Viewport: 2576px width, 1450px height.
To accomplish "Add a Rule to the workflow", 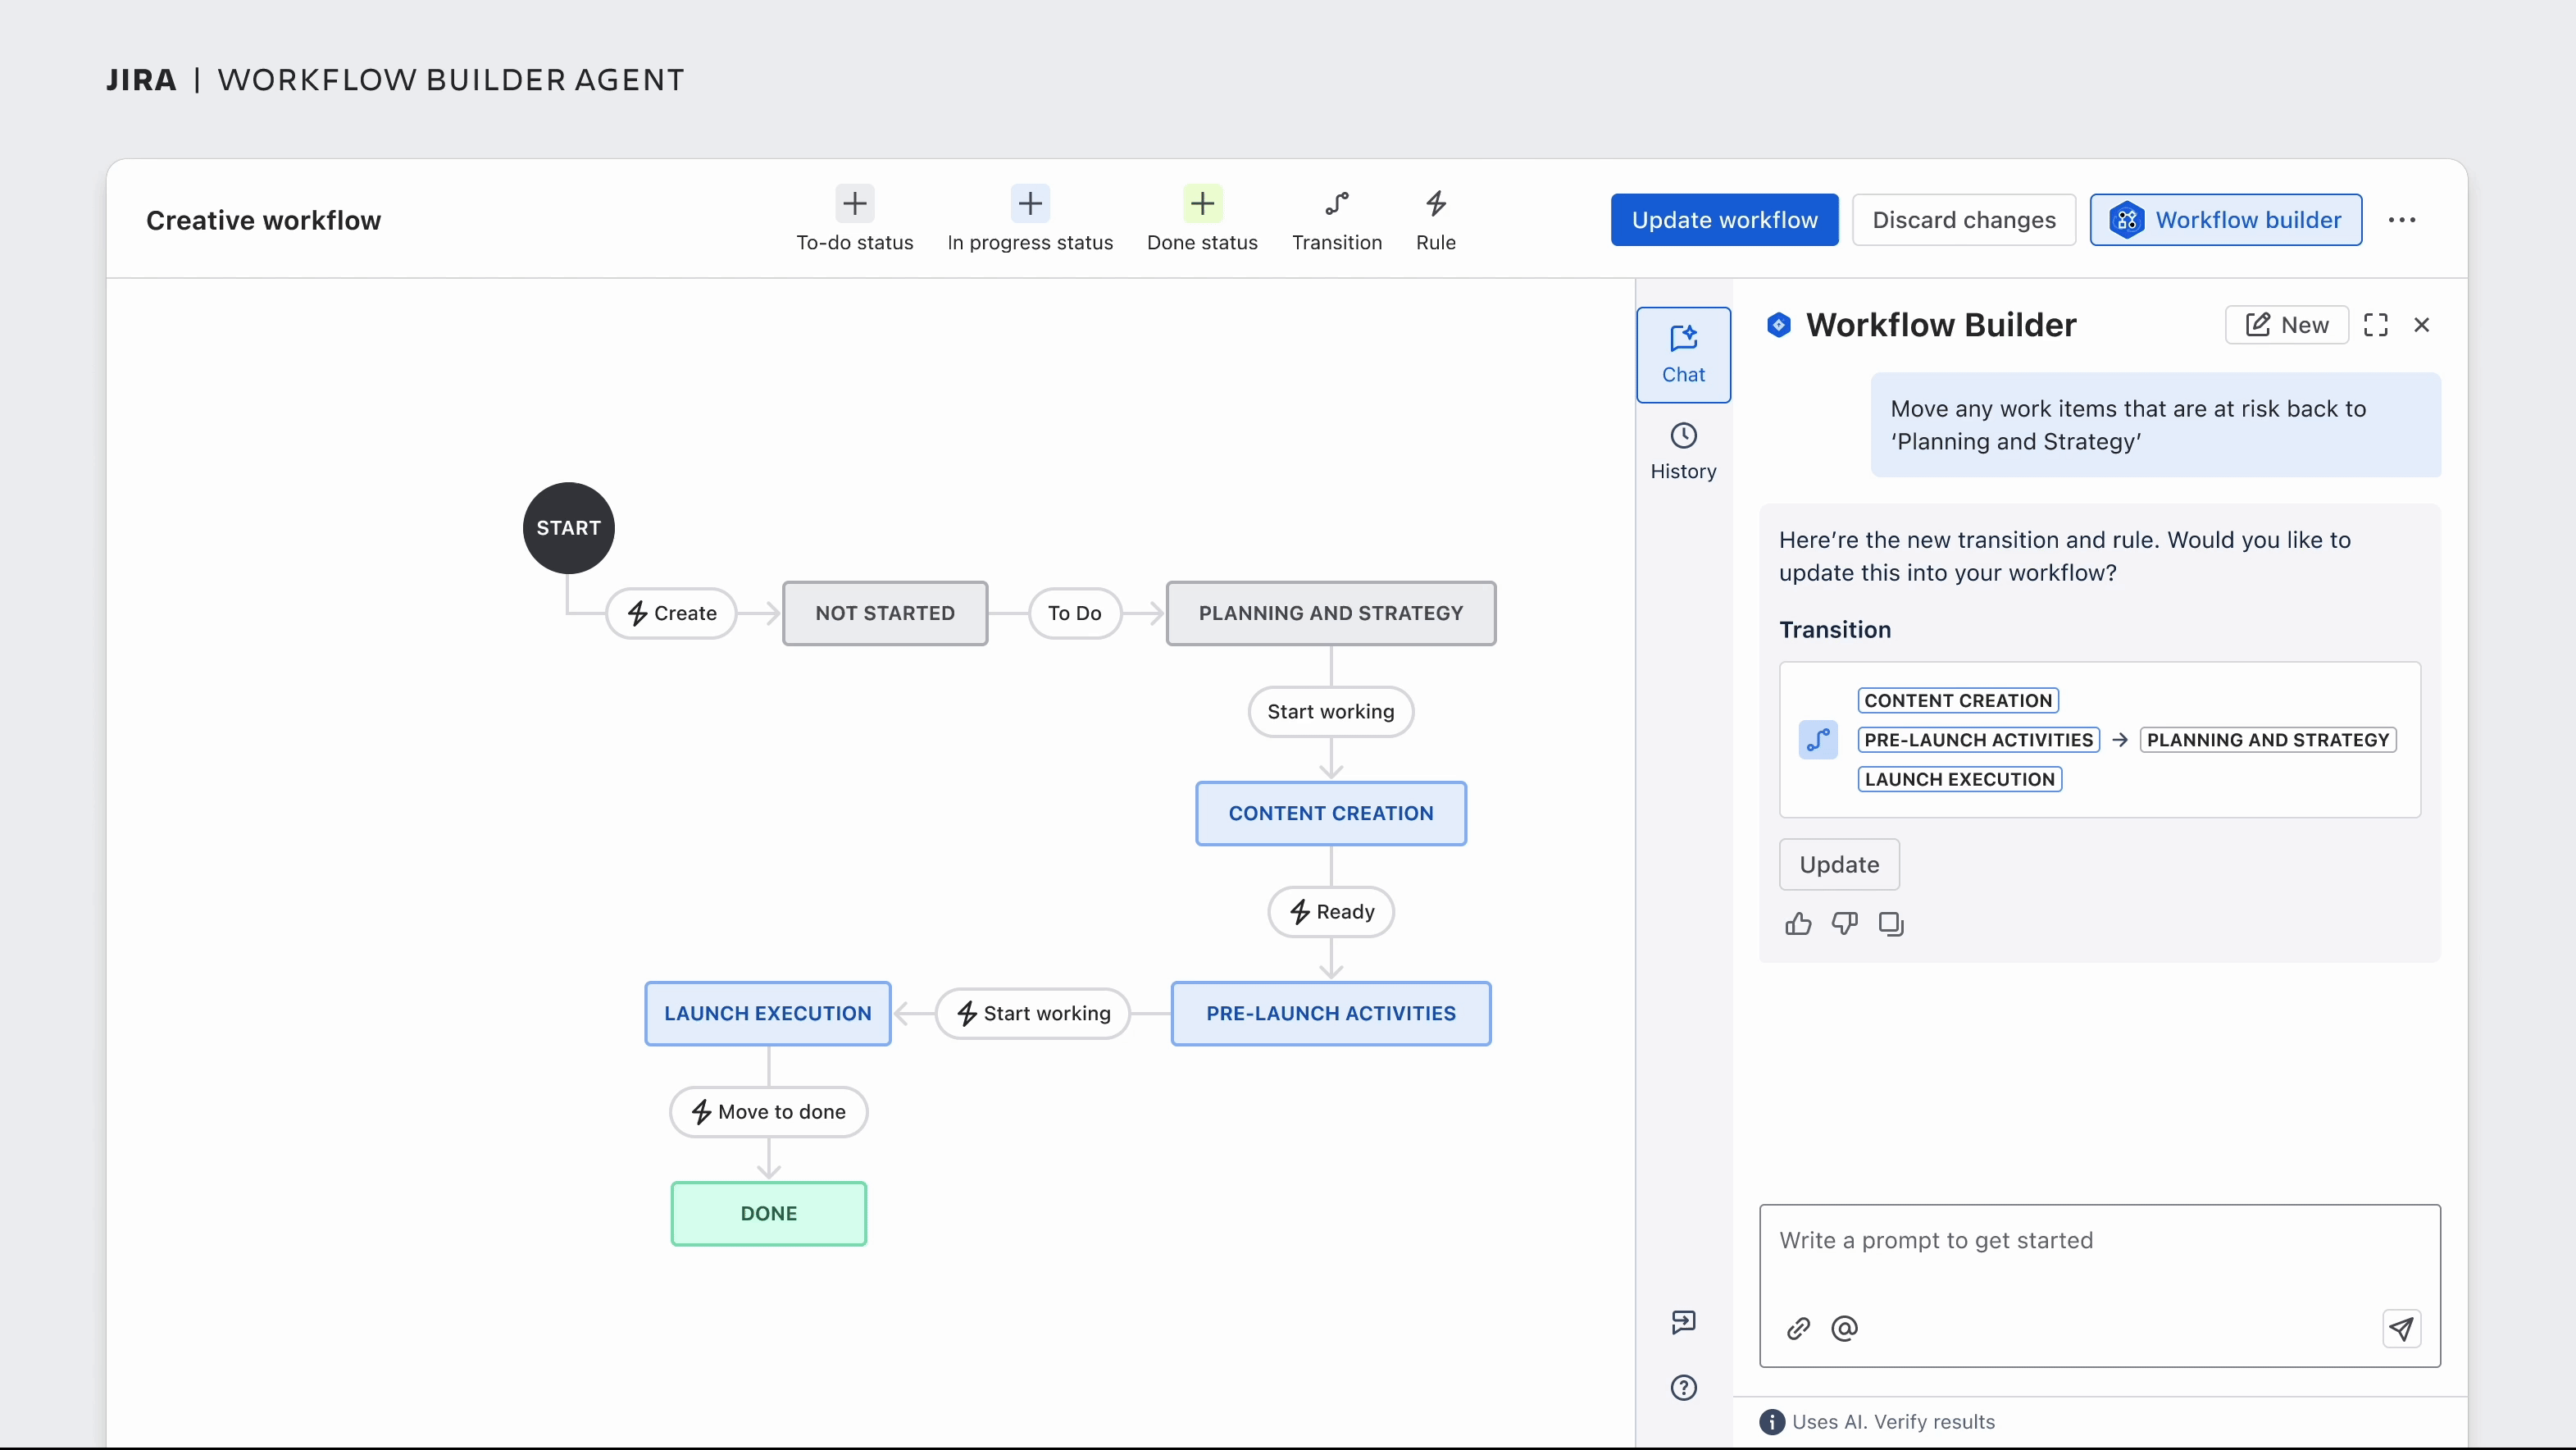I will 1436,217.
